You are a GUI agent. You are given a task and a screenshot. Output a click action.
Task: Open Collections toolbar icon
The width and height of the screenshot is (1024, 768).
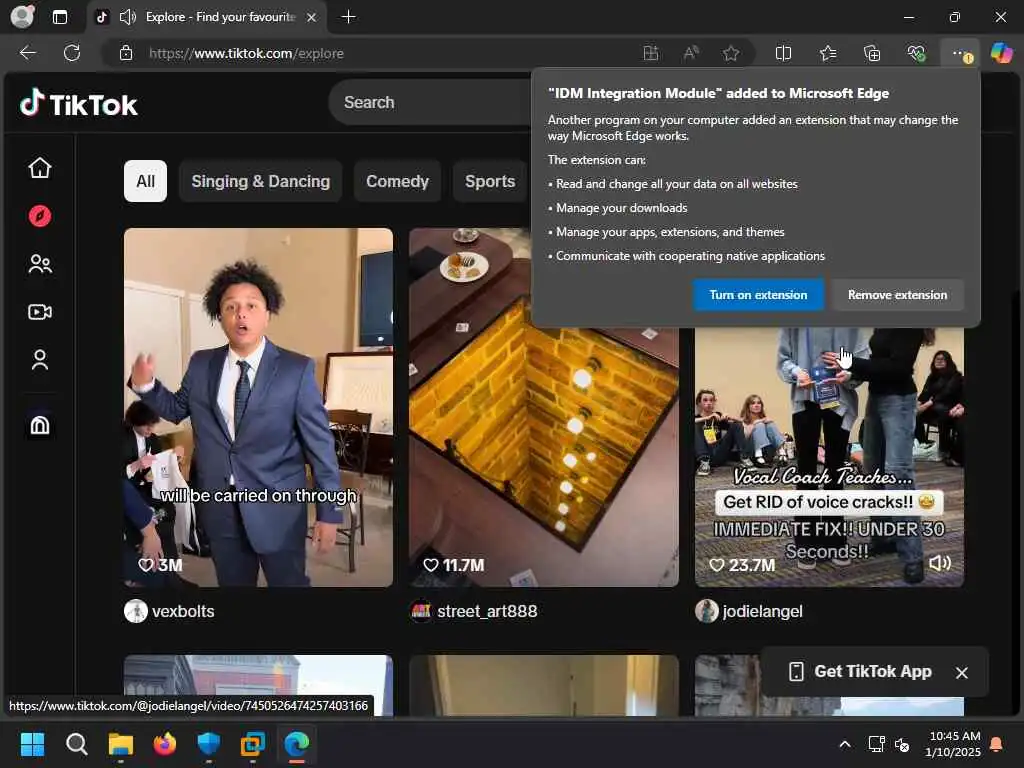click(872, 53)
